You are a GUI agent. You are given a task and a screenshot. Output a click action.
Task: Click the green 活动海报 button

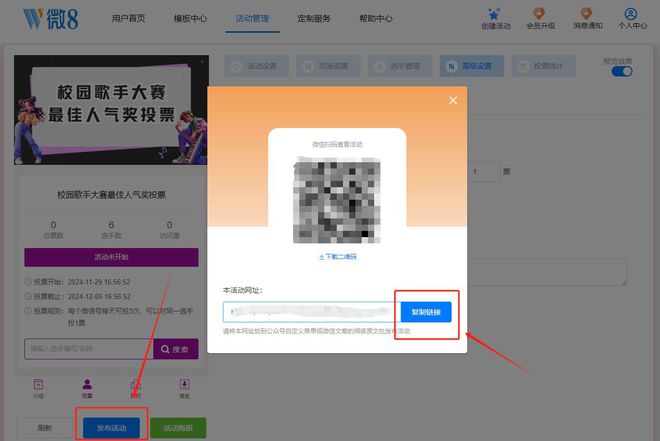178,428
